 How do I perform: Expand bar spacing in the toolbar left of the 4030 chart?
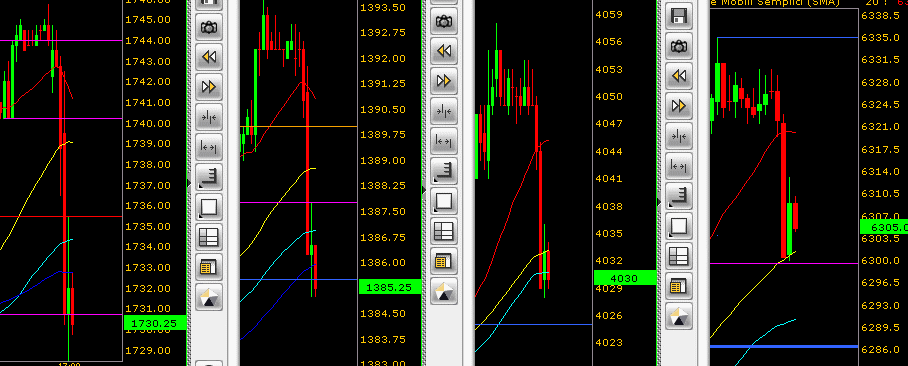444,141
